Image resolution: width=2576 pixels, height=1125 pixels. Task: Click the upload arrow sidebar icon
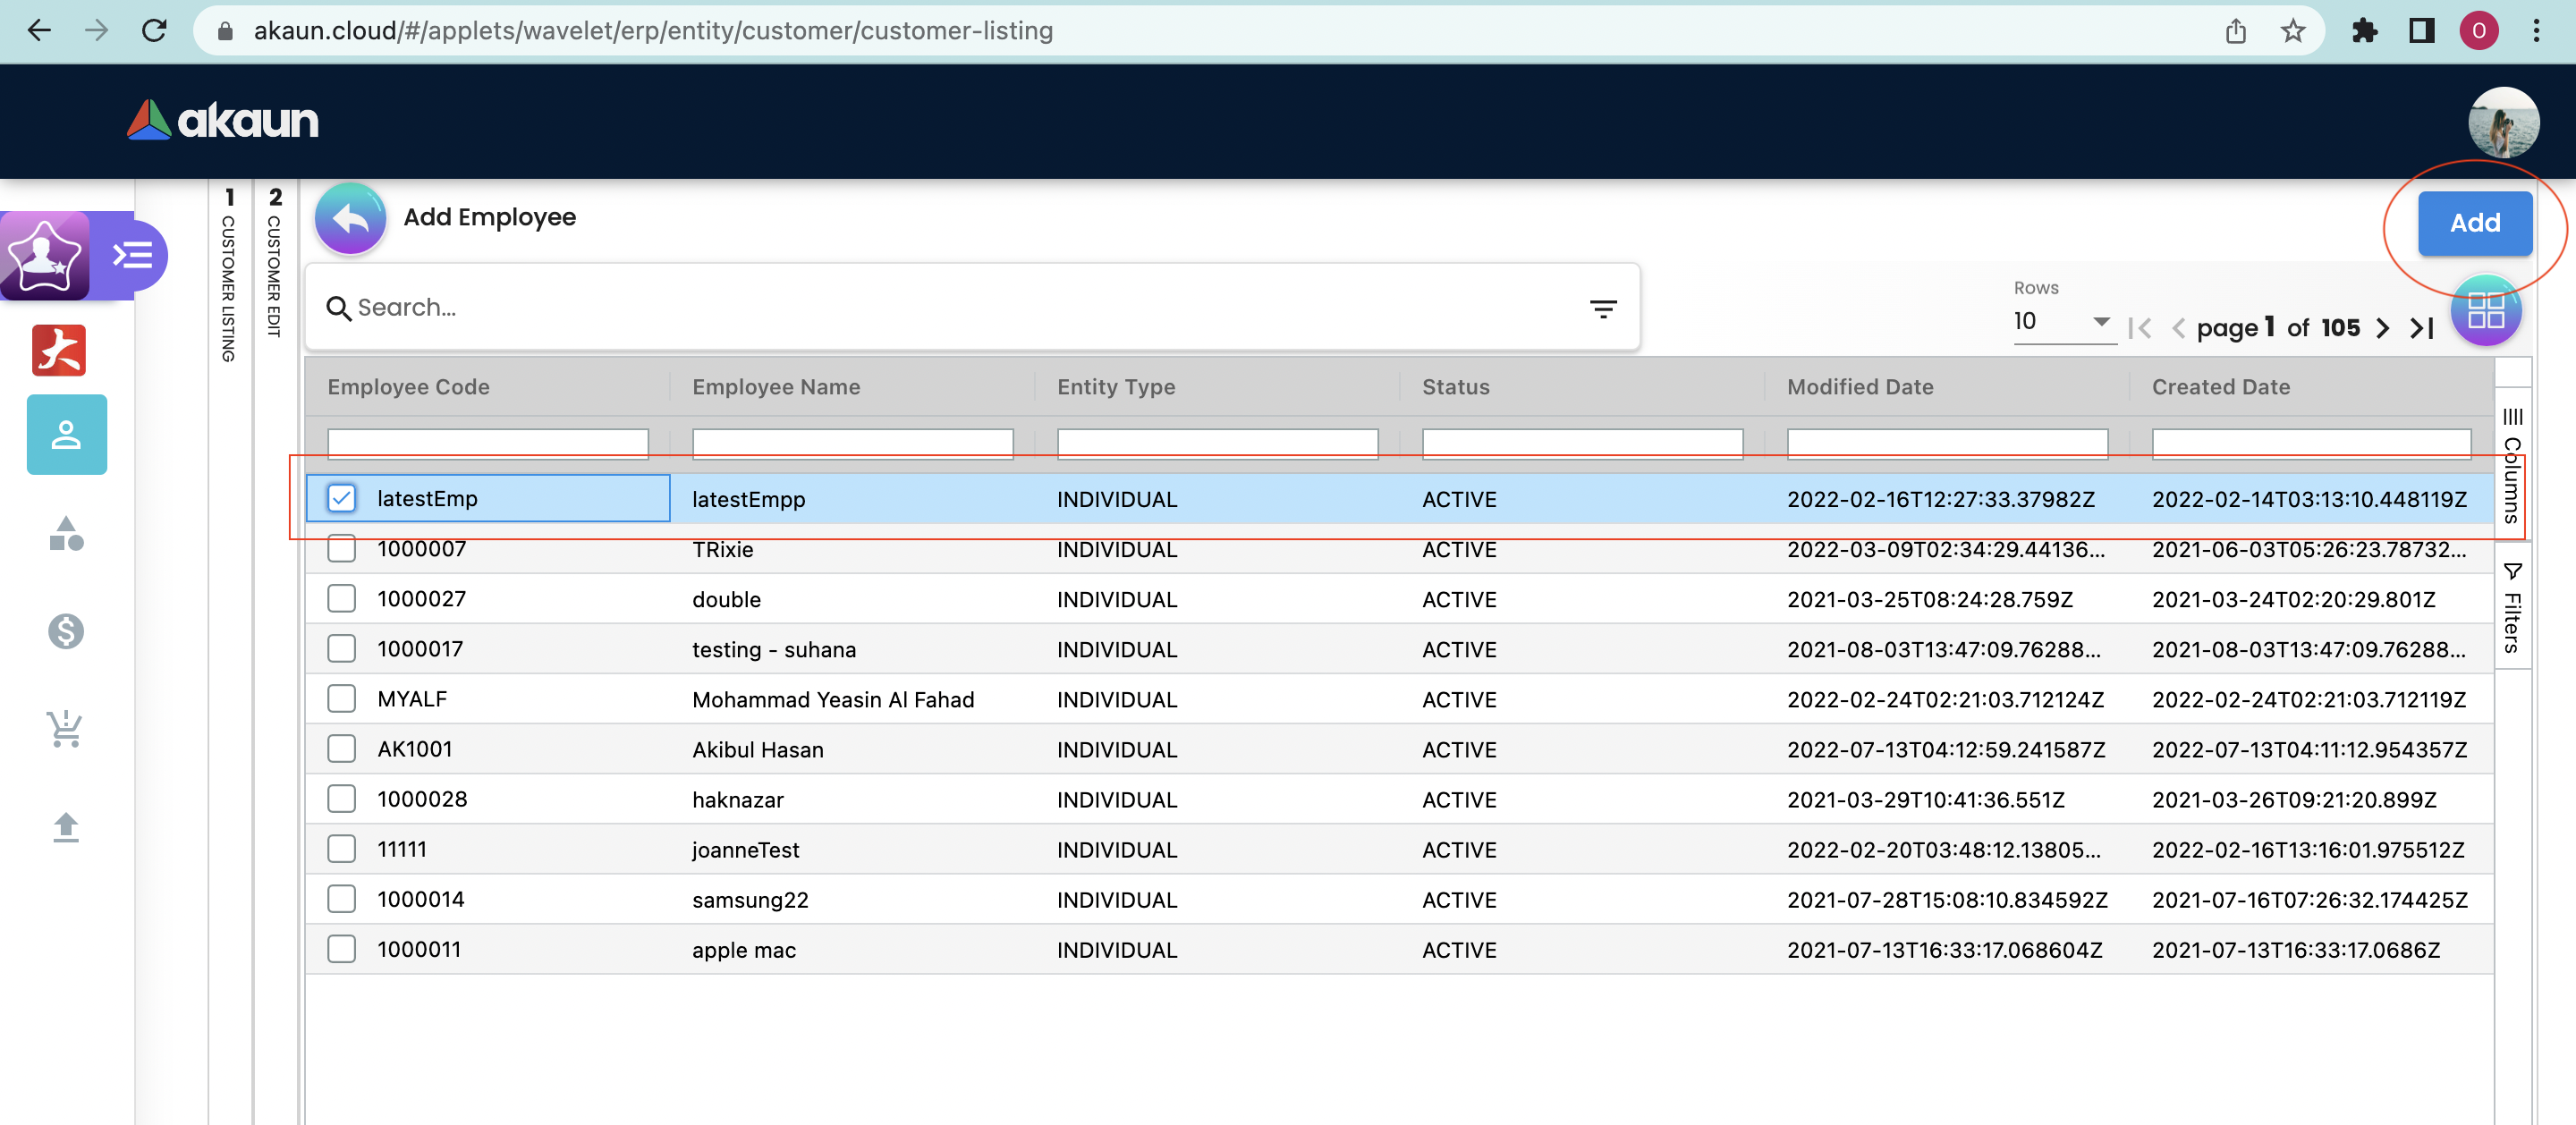pyautogui.click(x=66, y=827)
